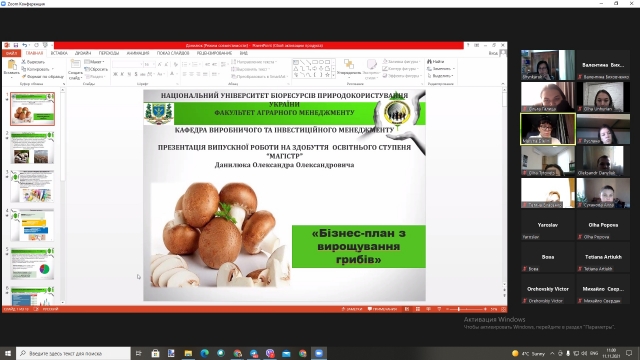Click the Reading view icon in status bar
Screen dimensions: 640x360
click(x=428, y=309)
